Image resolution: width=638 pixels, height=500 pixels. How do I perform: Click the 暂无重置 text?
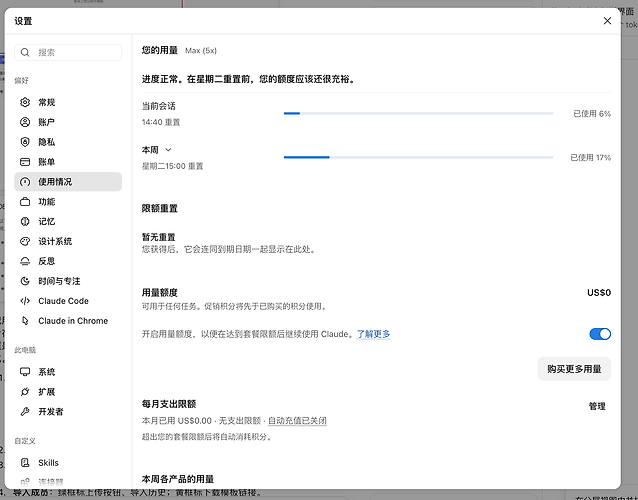pyautogui.click(x=158, y=237)
